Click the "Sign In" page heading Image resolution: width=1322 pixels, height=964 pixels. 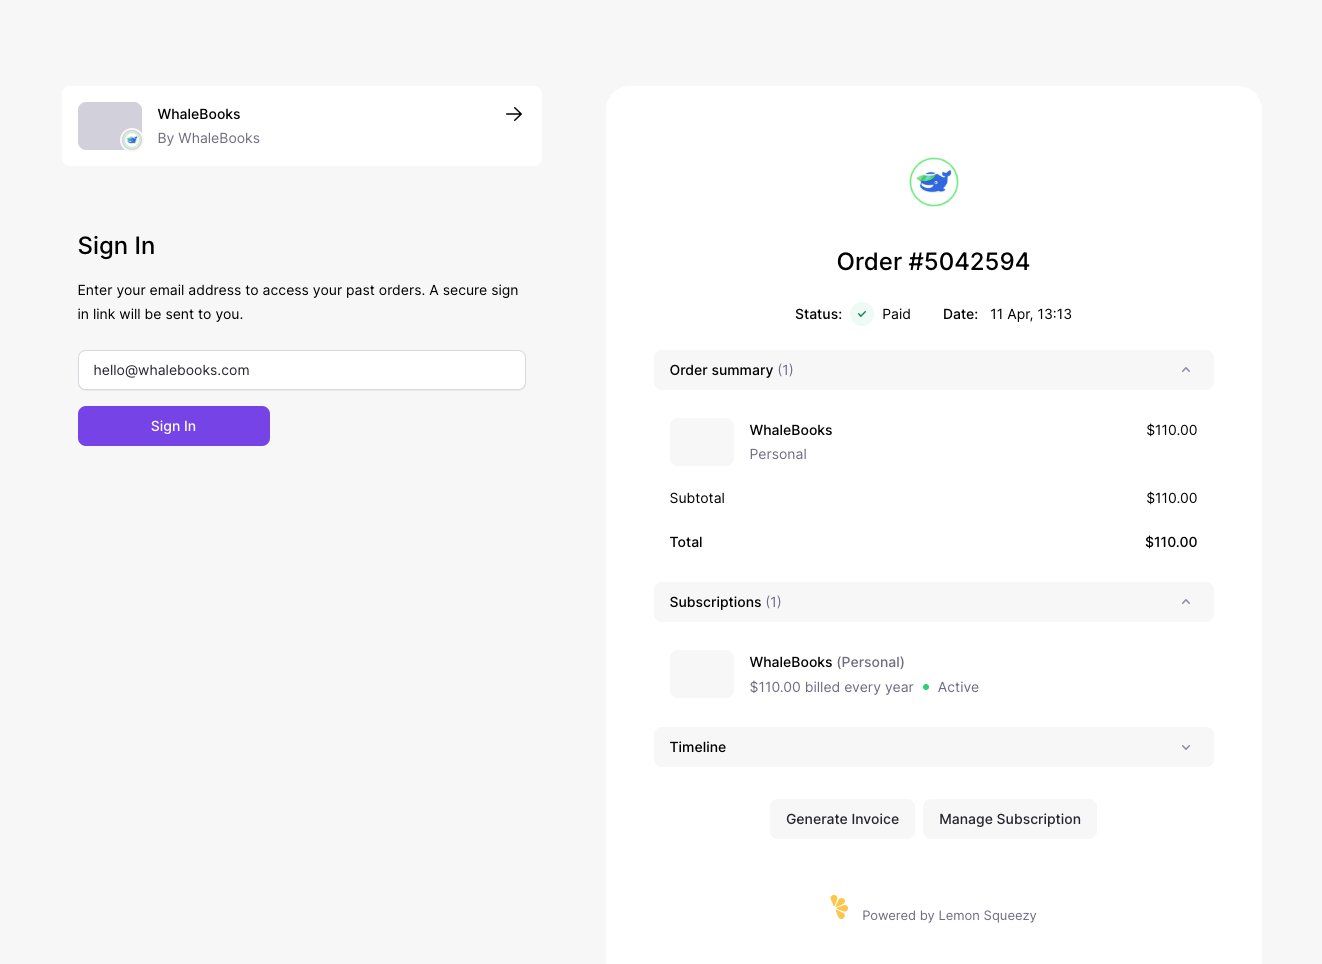pos(116,246)
